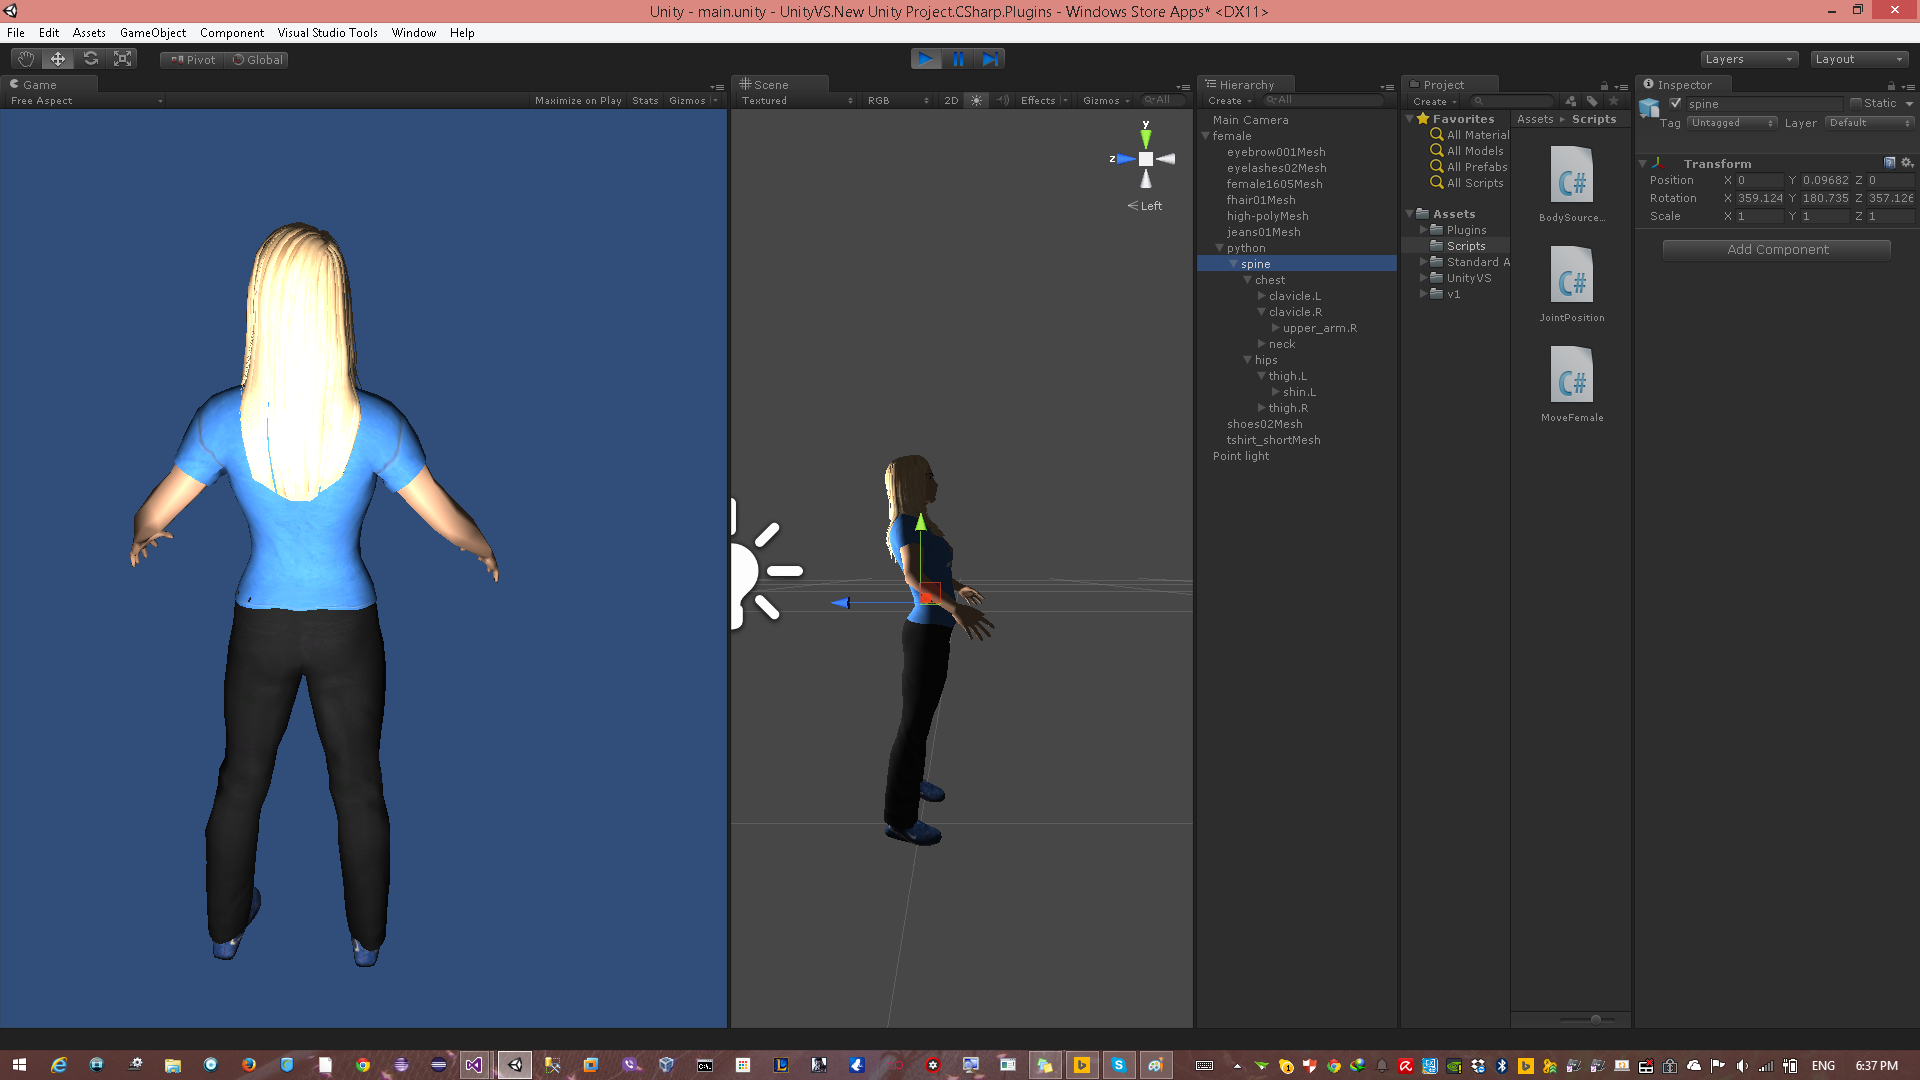The image size is (1920, 1080).
Task: Click the MoveFemale script icon
Action: (1571, 374)
